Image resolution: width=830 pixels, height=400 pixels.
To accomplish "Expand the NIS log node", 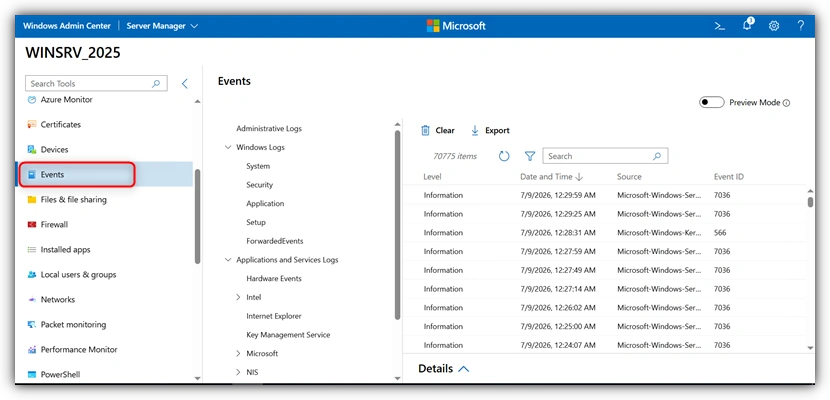I will click(238, 372).
